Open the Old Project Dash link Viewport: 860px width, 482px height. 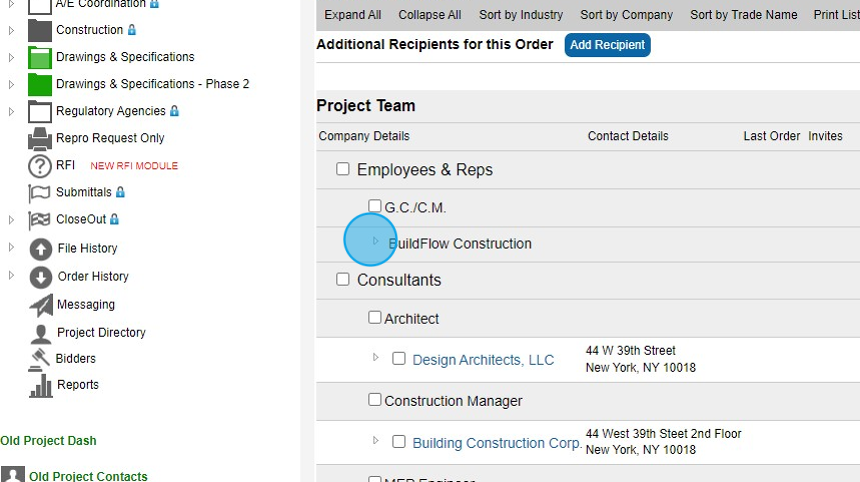pyautogui.click(x=48, y=441)
